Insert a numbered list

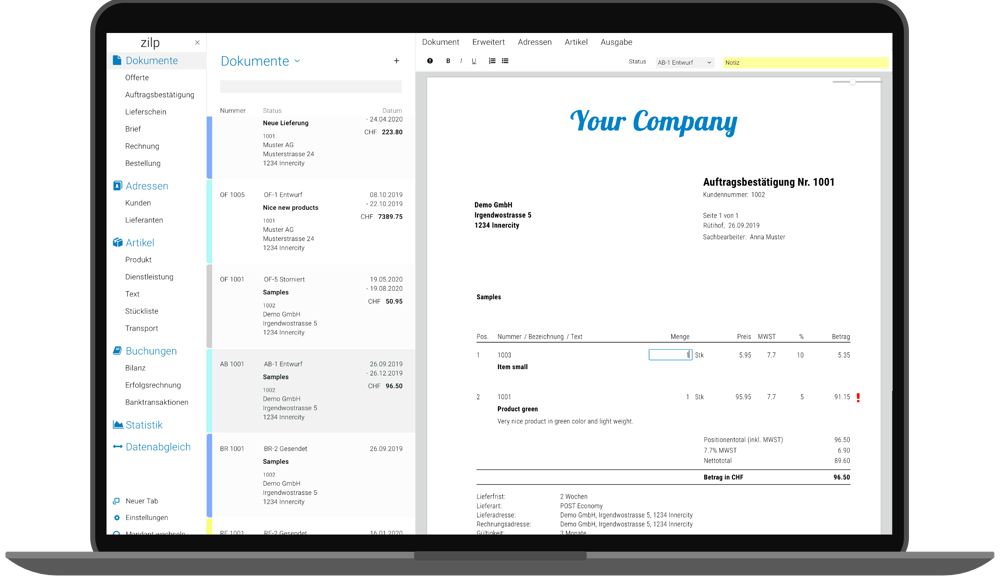pyautogui.click(x=492, y=62)
